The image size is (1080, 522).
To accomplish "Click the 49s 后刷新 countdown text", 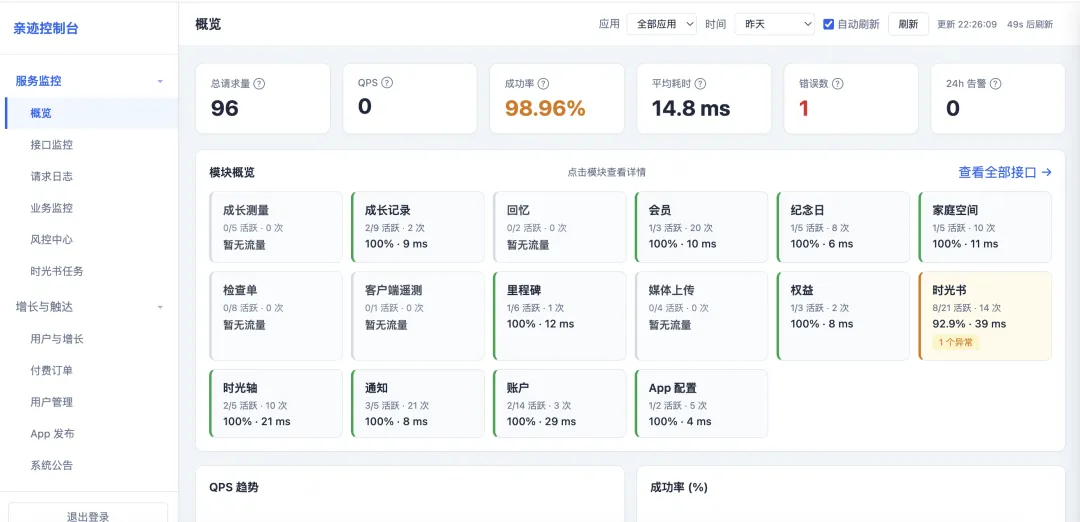I will coord(1030,24).
